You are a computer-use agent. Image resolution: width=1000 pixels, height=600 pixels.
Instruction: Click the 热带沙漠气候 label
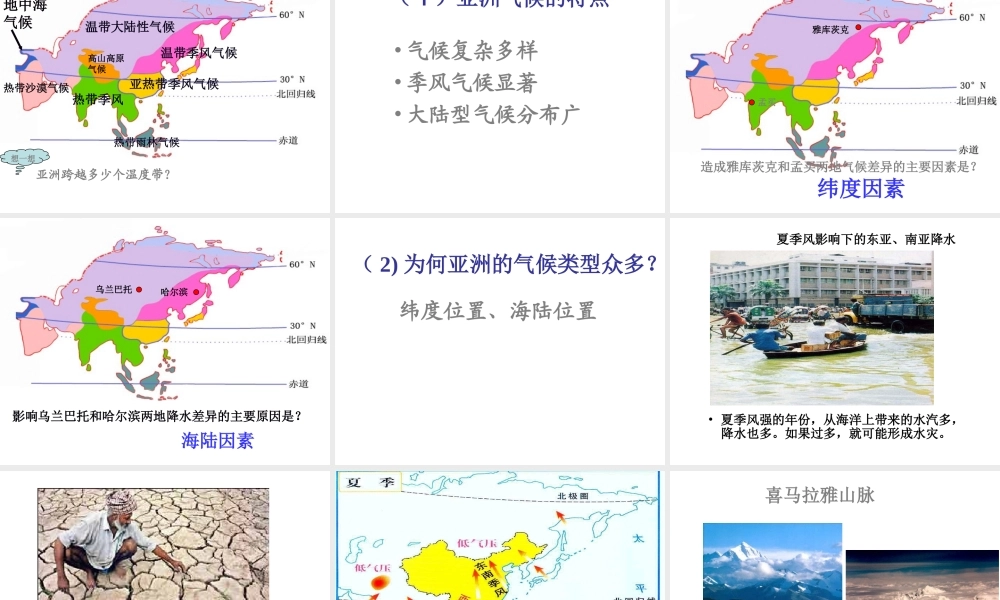coord(36,87)
